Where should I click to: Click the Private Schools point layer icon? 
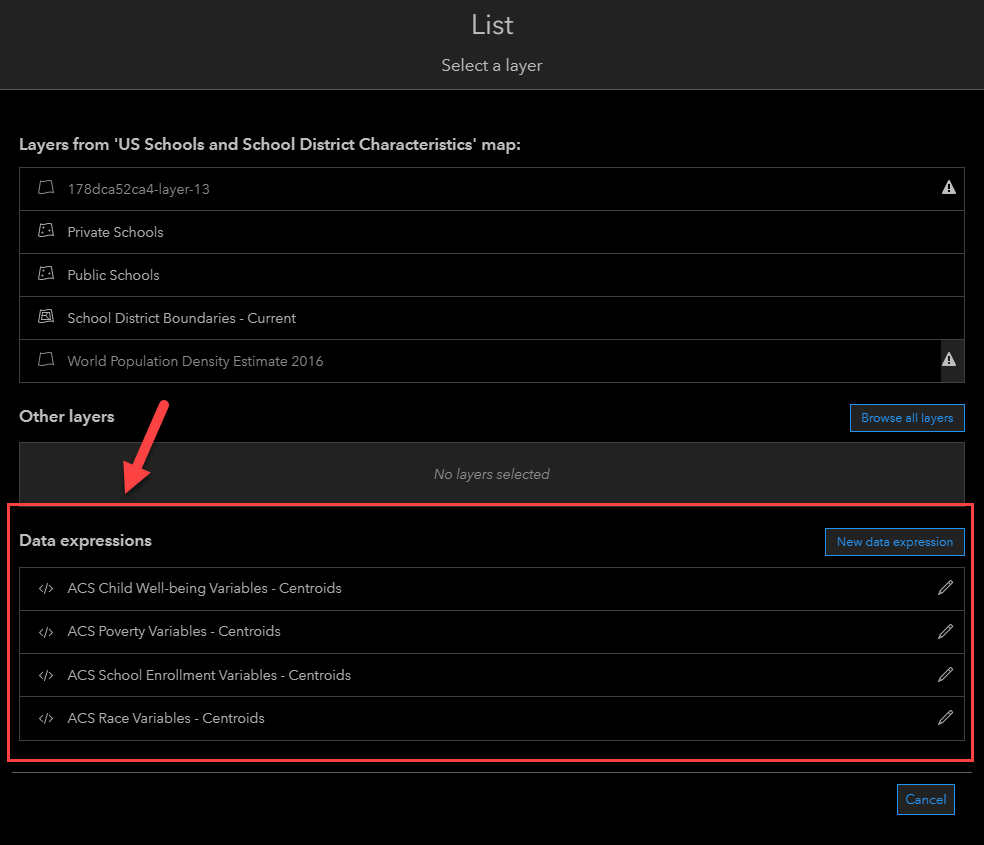point(45,231)
